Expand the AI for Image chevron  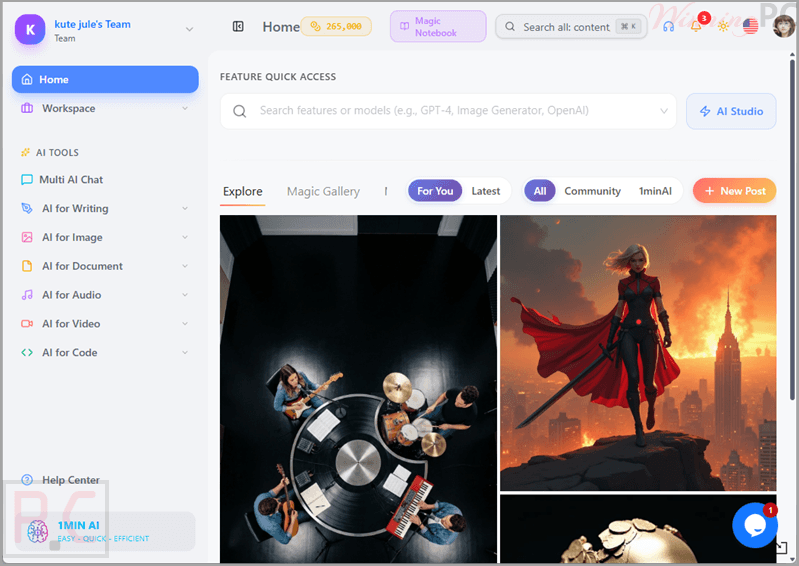click(x=185, y=237)
